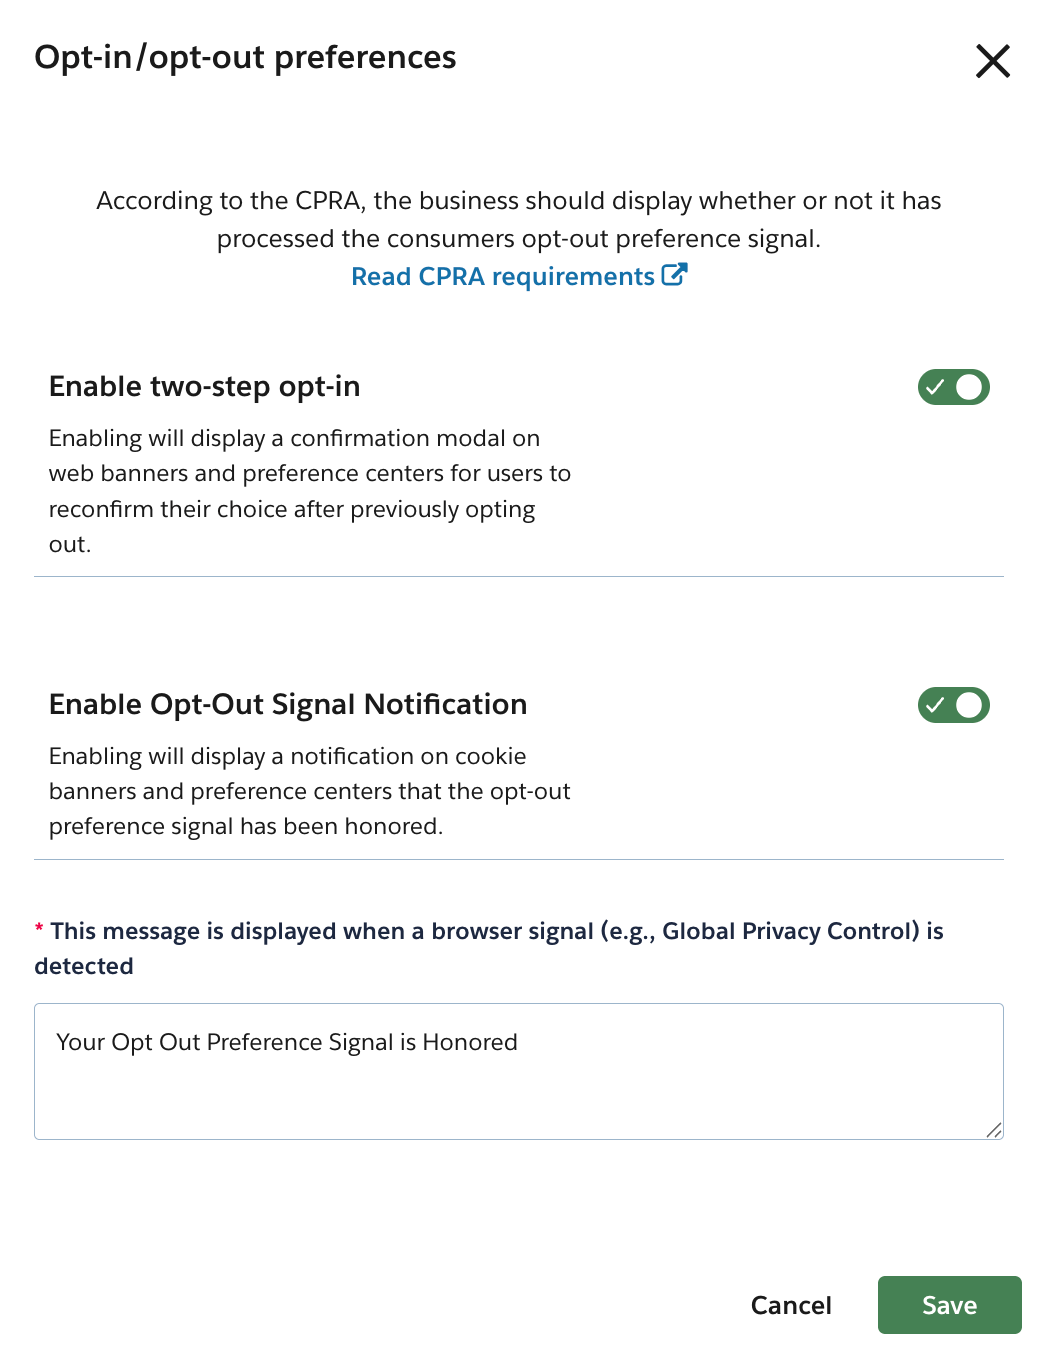
Task: Select the honored signal message text
Action: (x=287, y=1042)
